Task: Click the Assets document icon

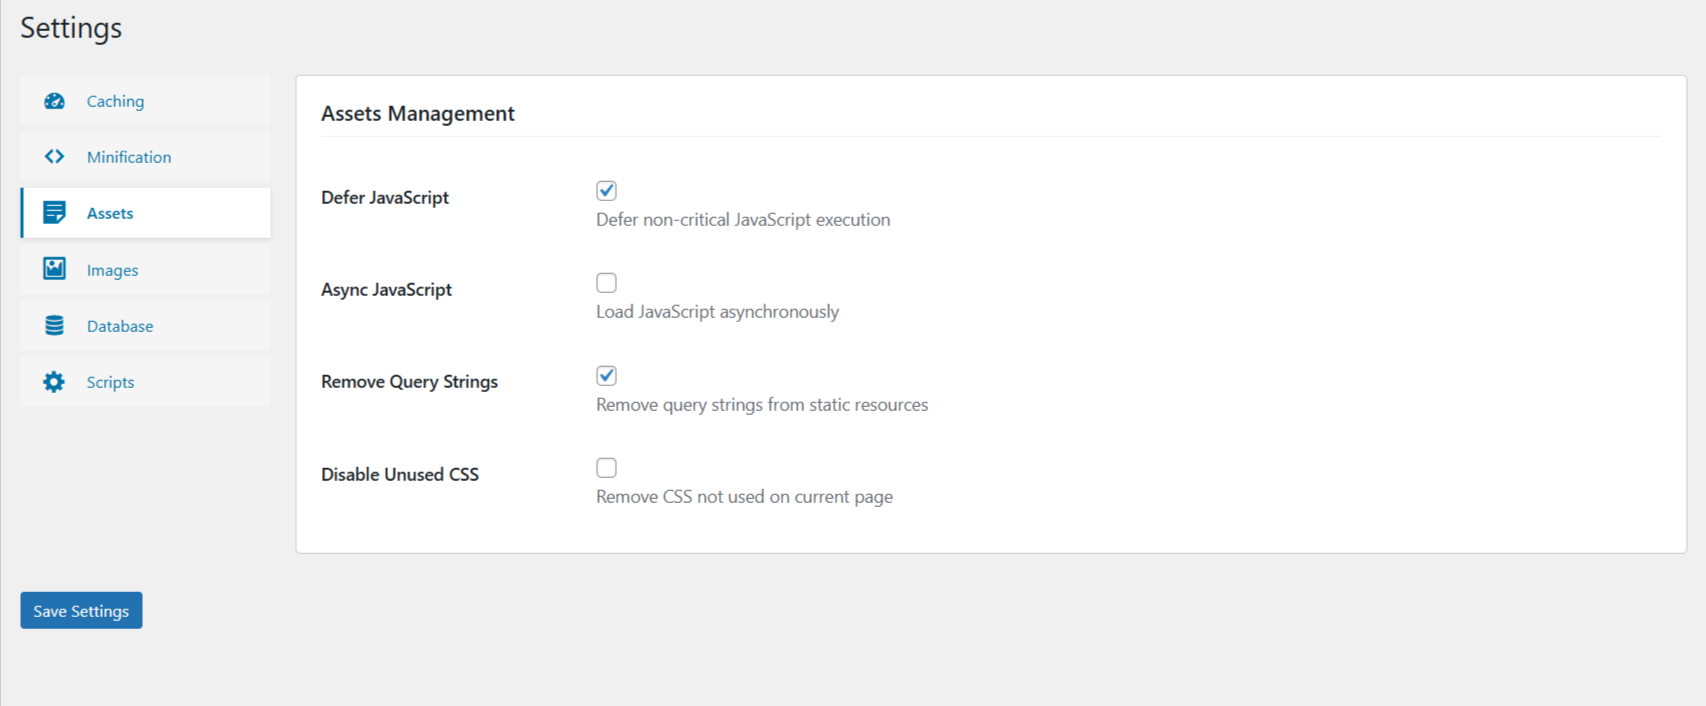Action: [x=53, y=212]
